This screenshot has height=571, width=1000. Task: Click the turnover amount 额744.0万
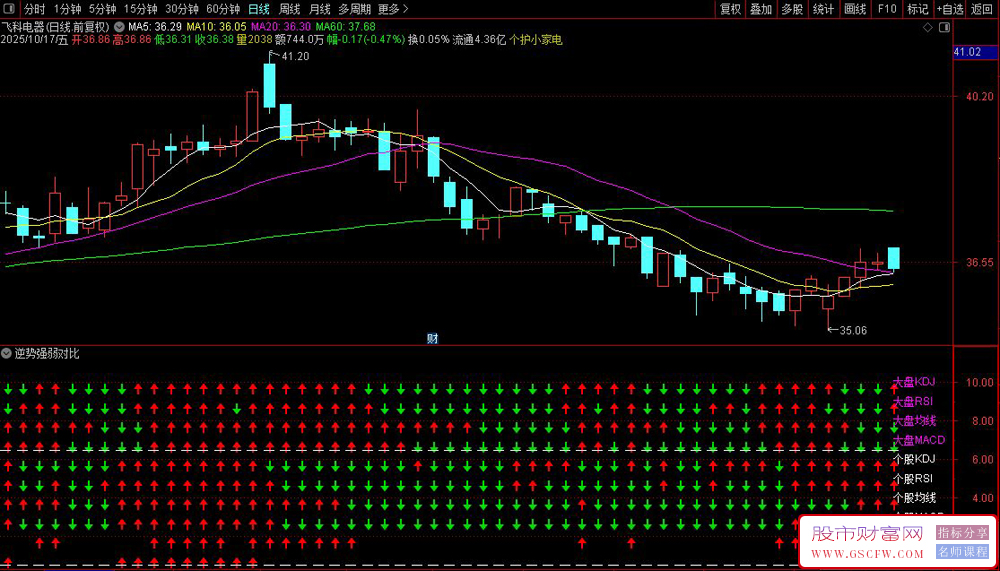300,40
